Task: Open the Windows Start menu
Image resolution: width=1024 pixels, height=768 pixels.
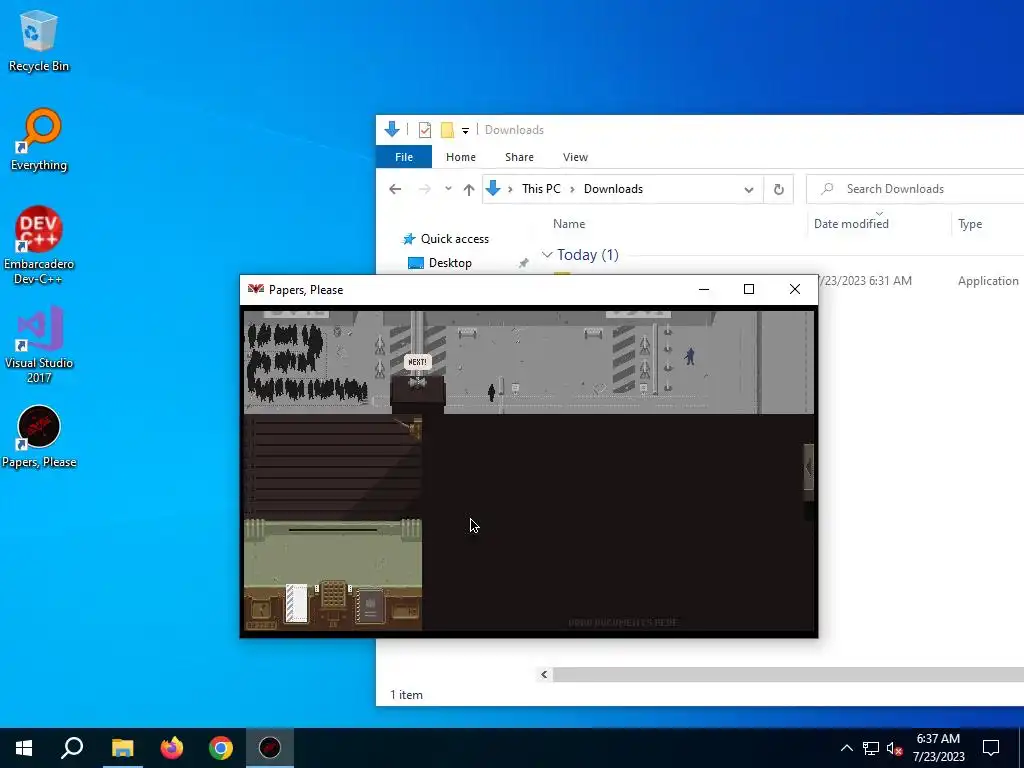Action: [x=24, y=748]
